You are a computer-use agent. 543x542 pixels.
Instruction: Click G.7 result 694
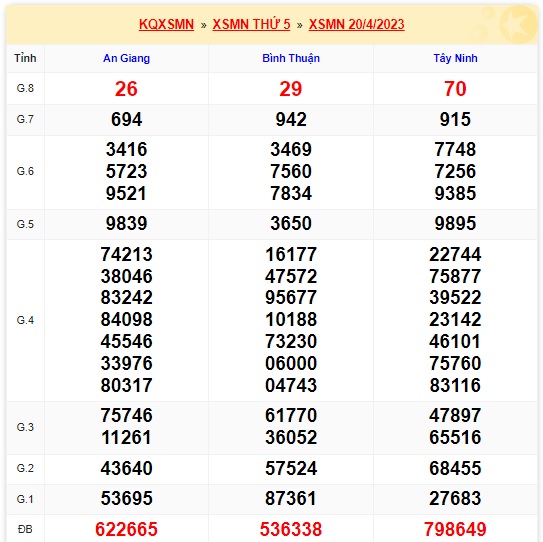[x=126, y=119]
